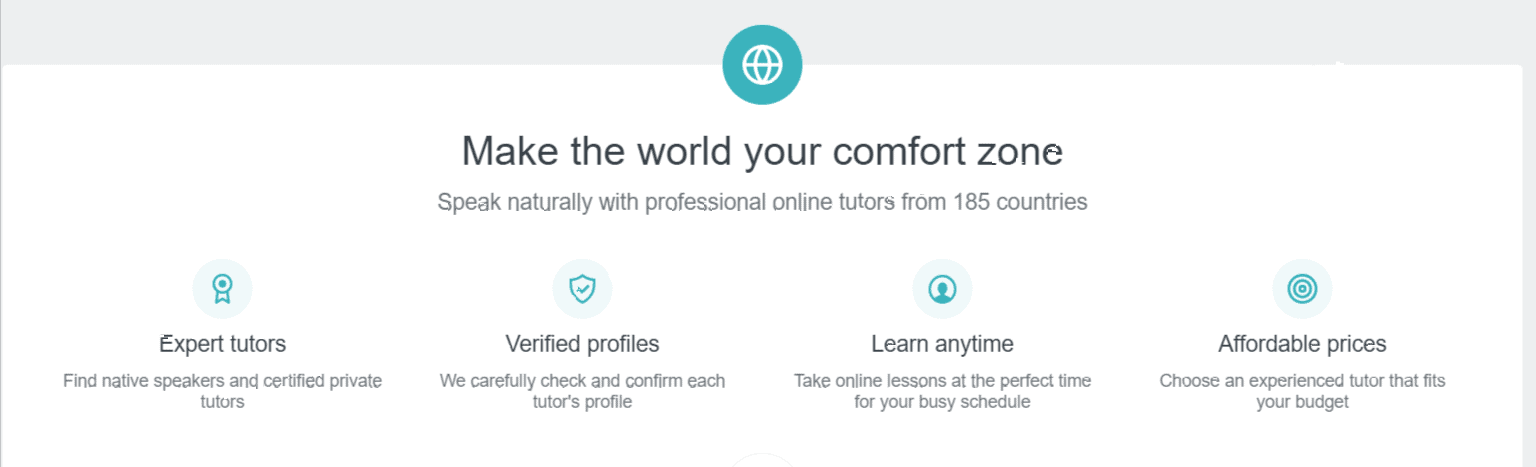Click the 'Make the world your comfort zone' heading

click(762, 151)
